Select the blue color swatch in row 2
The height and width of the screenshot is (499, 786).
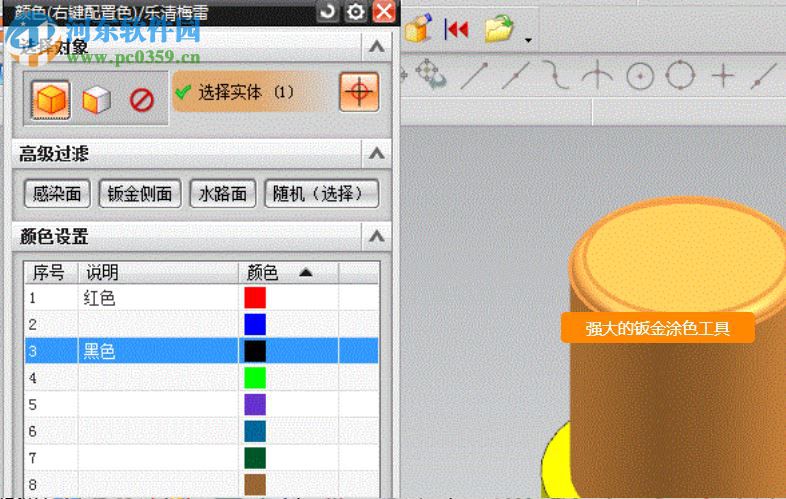tap(255, 324)
